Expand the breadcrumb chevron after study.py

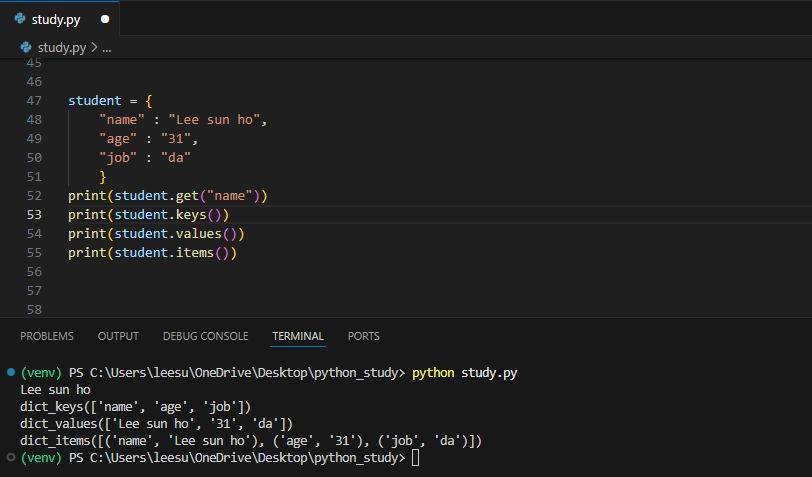tap(94, 48)
